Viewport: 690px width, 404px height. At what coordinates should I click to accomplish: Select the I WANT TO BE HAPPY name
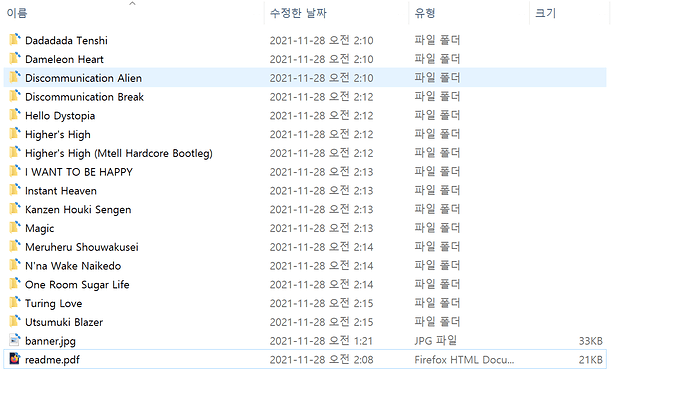pyautogui.click(x=79, y=172)
